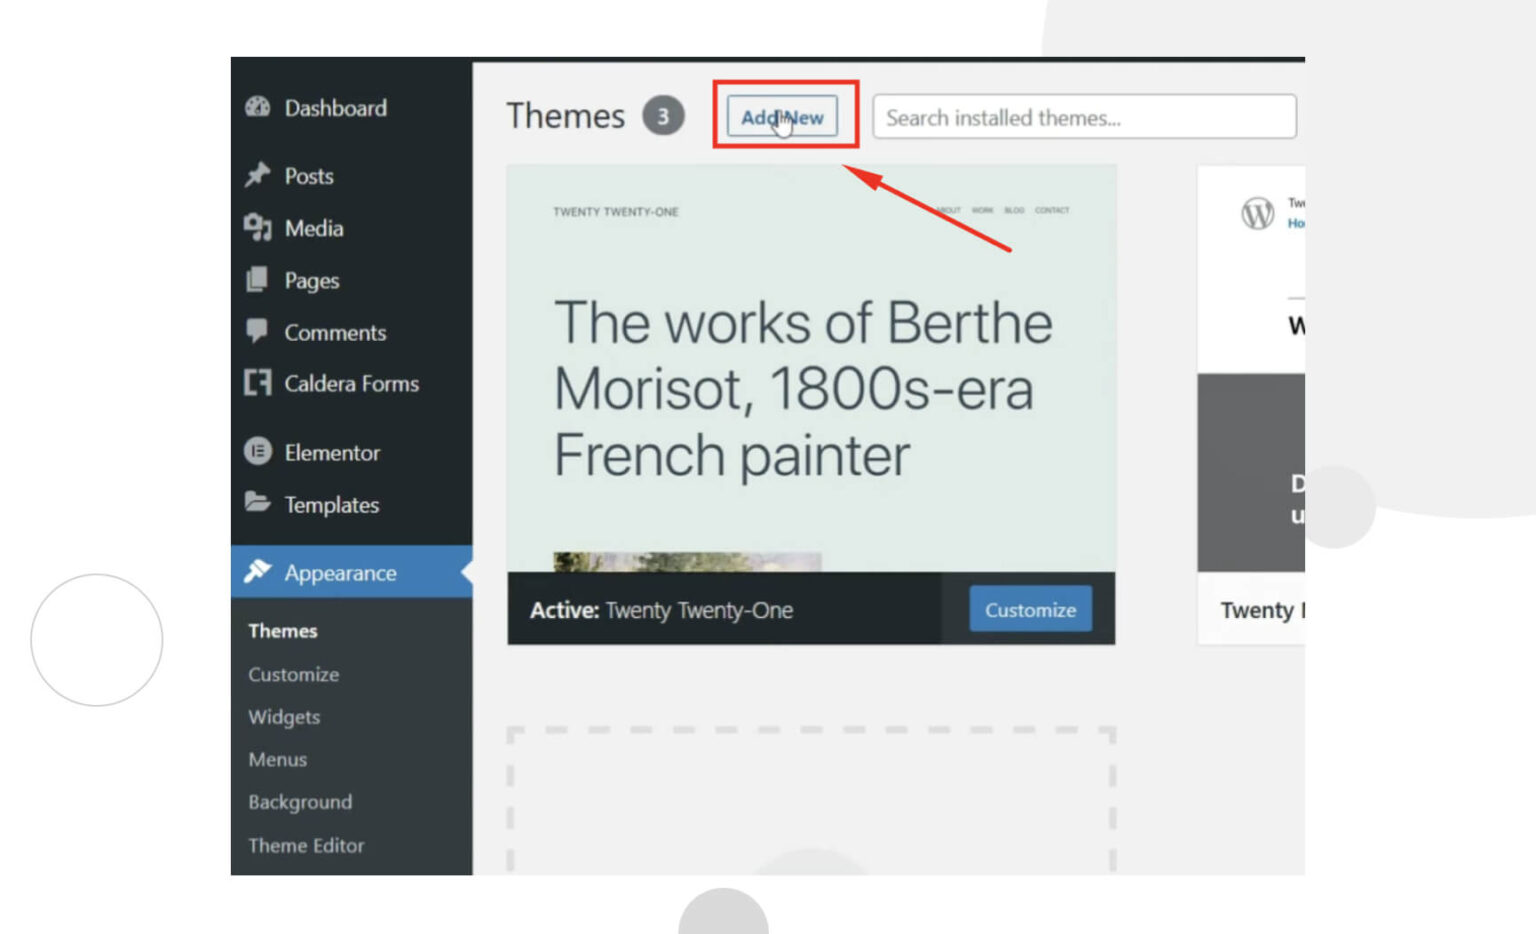Open Templates via its folder icon
The width and height of the screenshot is (1536, 934).
tap(258, 505)
